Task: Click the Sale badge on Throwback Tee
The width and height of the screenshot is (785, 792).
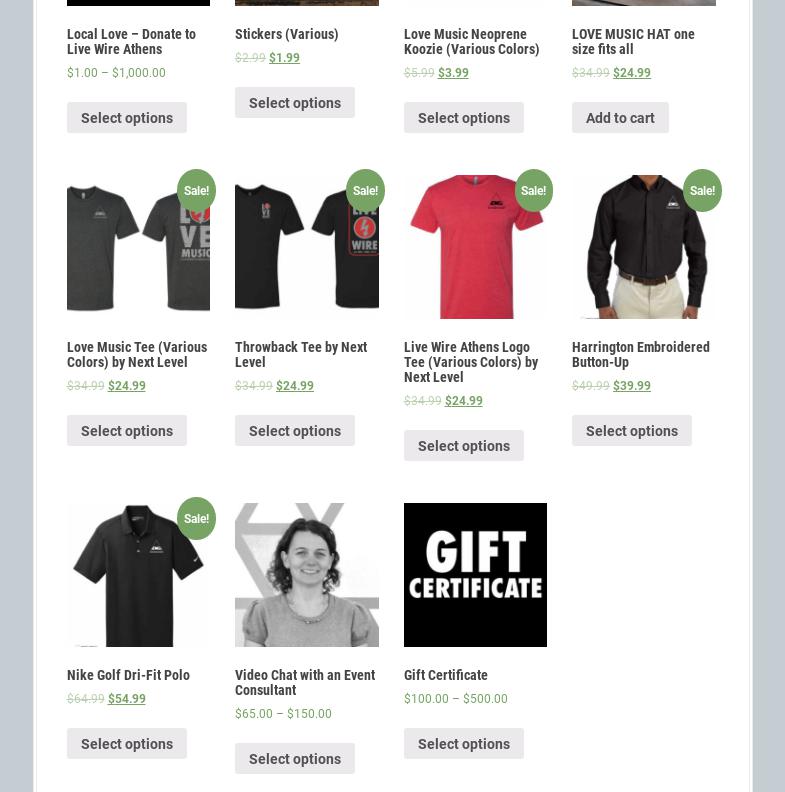Action: coord(365,190)
